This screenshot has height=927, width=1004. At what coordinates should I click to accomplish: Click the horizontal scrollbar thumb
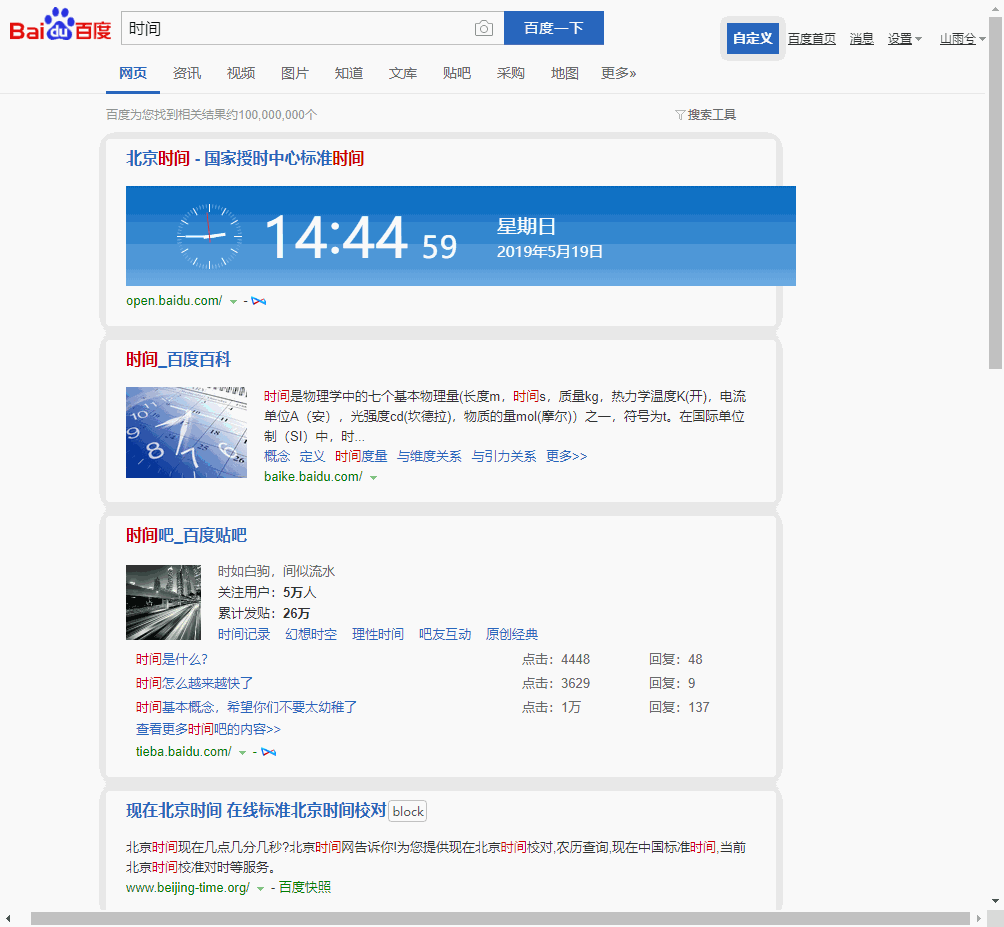click(500, 919)
